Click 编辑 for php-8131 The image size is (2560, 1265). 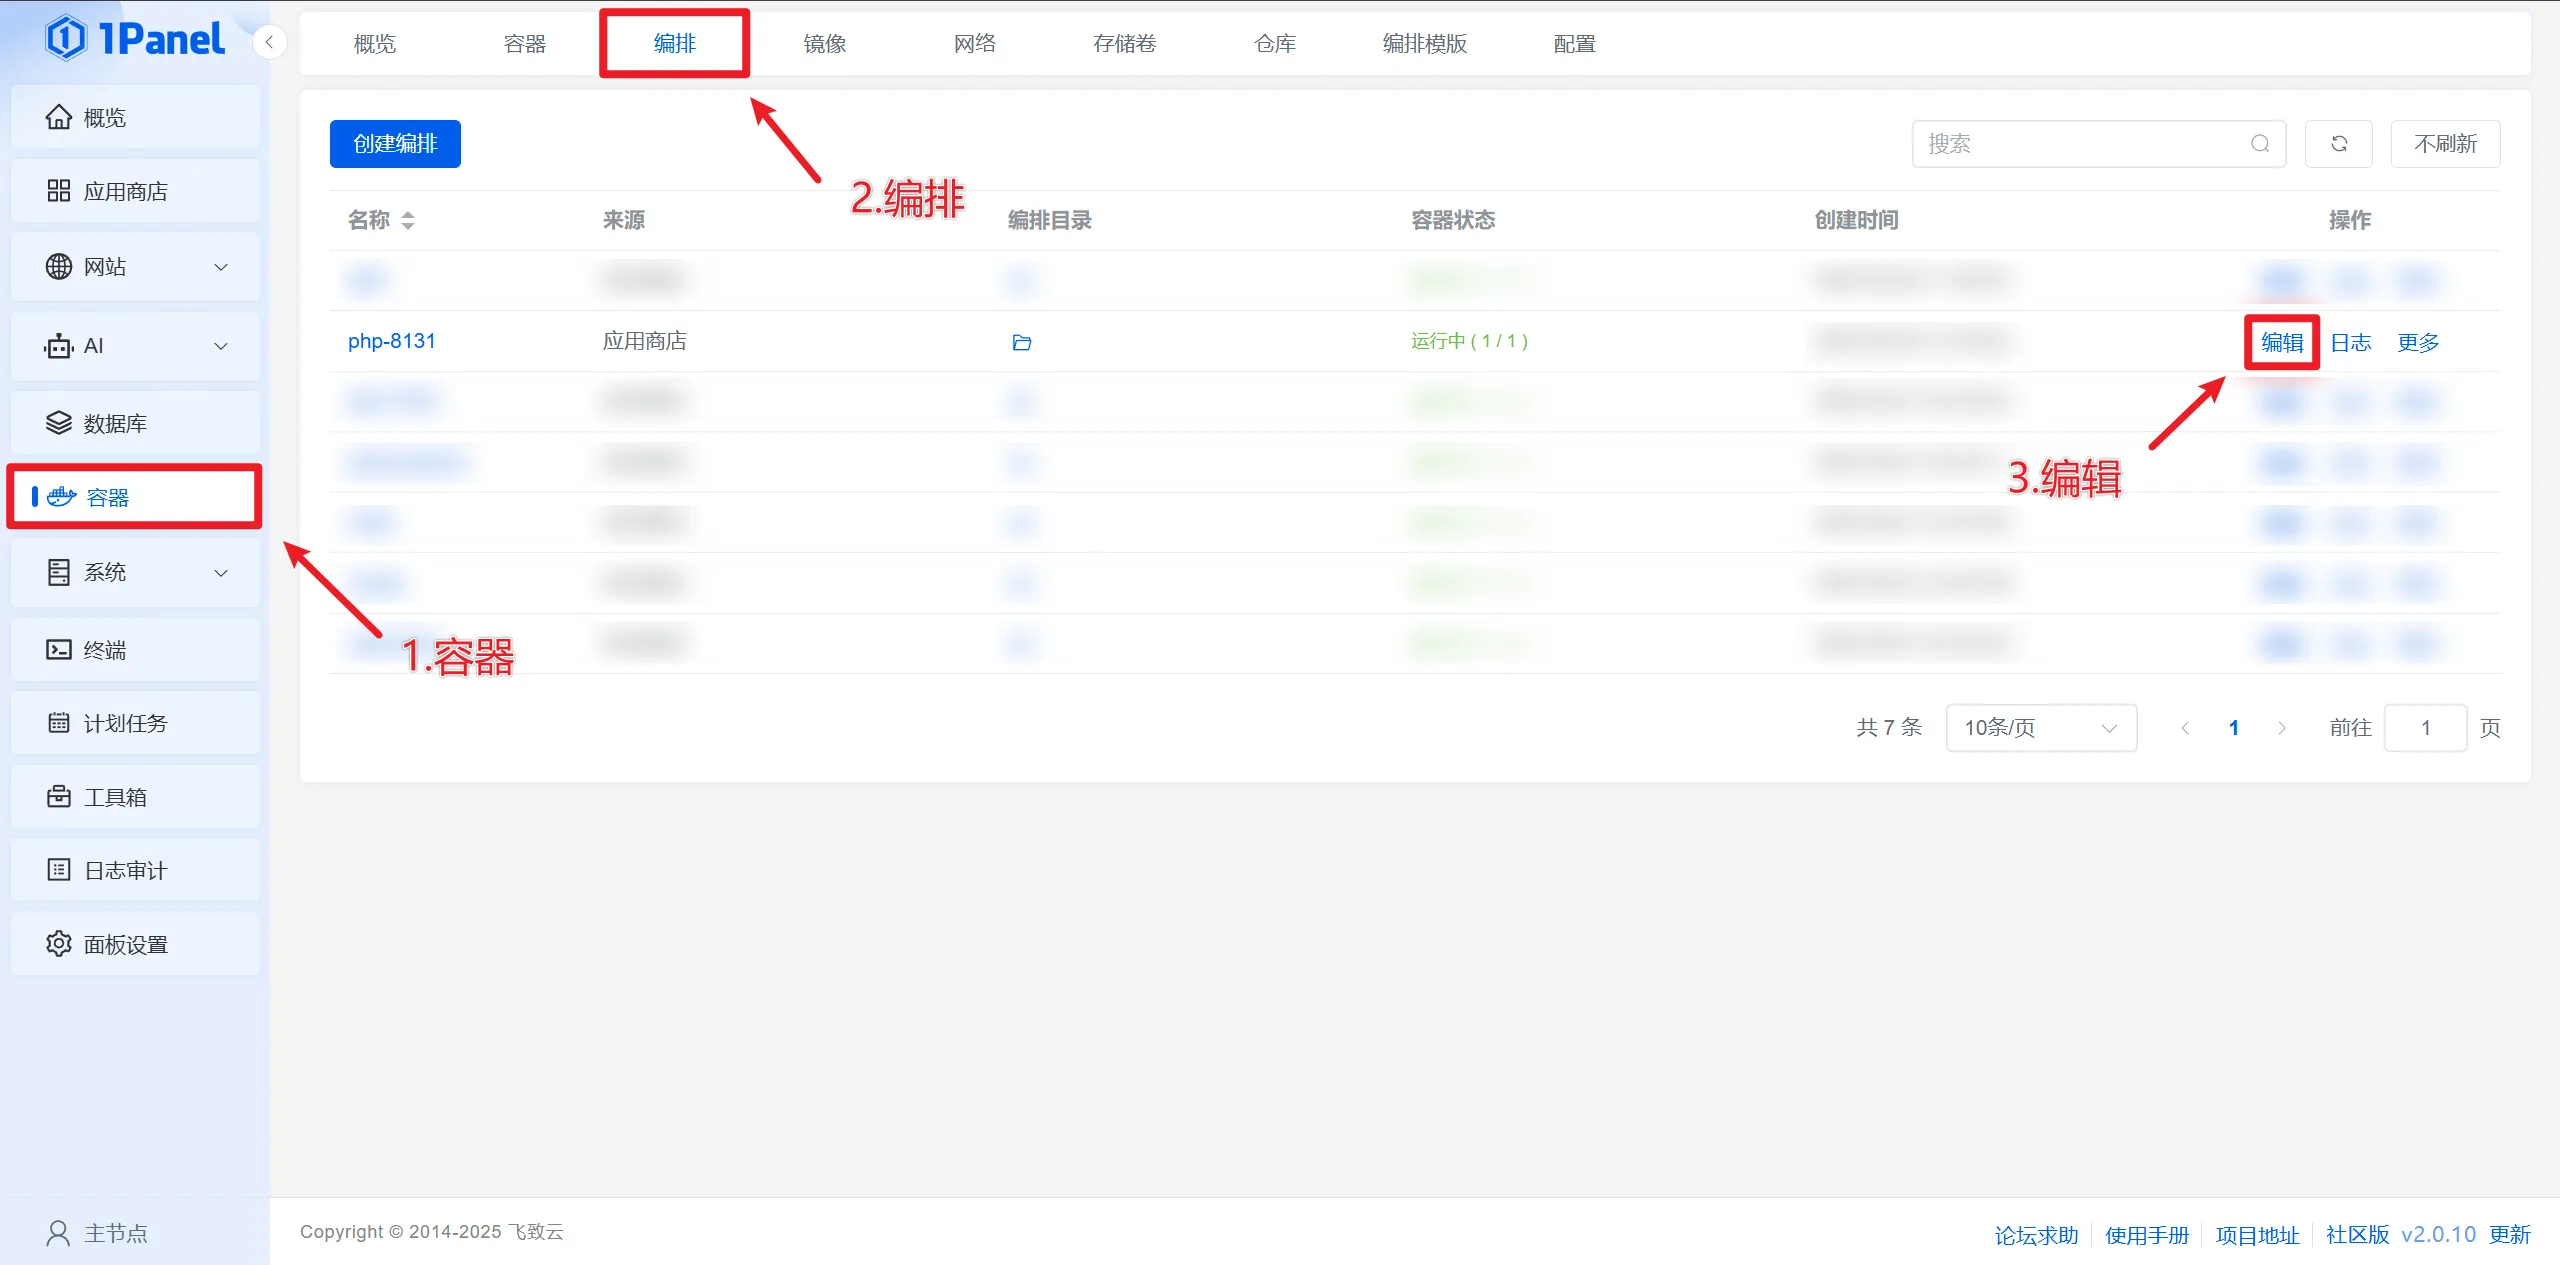tap(2282, 343)
